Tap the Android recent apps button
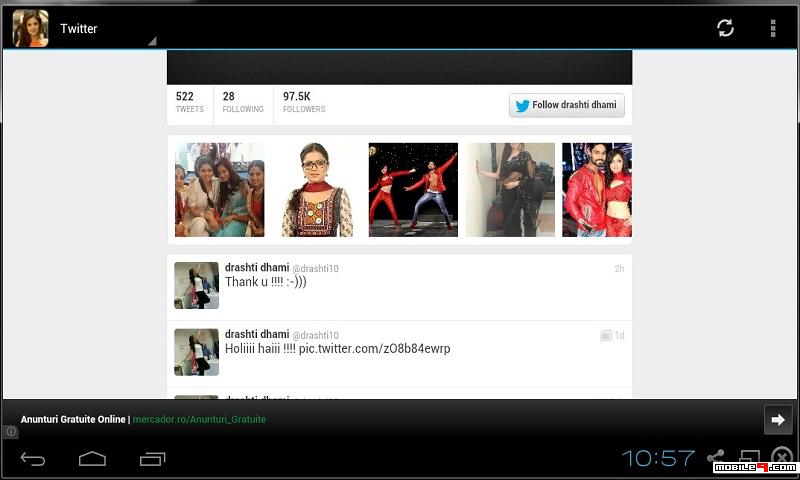Image resolution: width=800 pixels, height=480 pixels. [153, 459]
